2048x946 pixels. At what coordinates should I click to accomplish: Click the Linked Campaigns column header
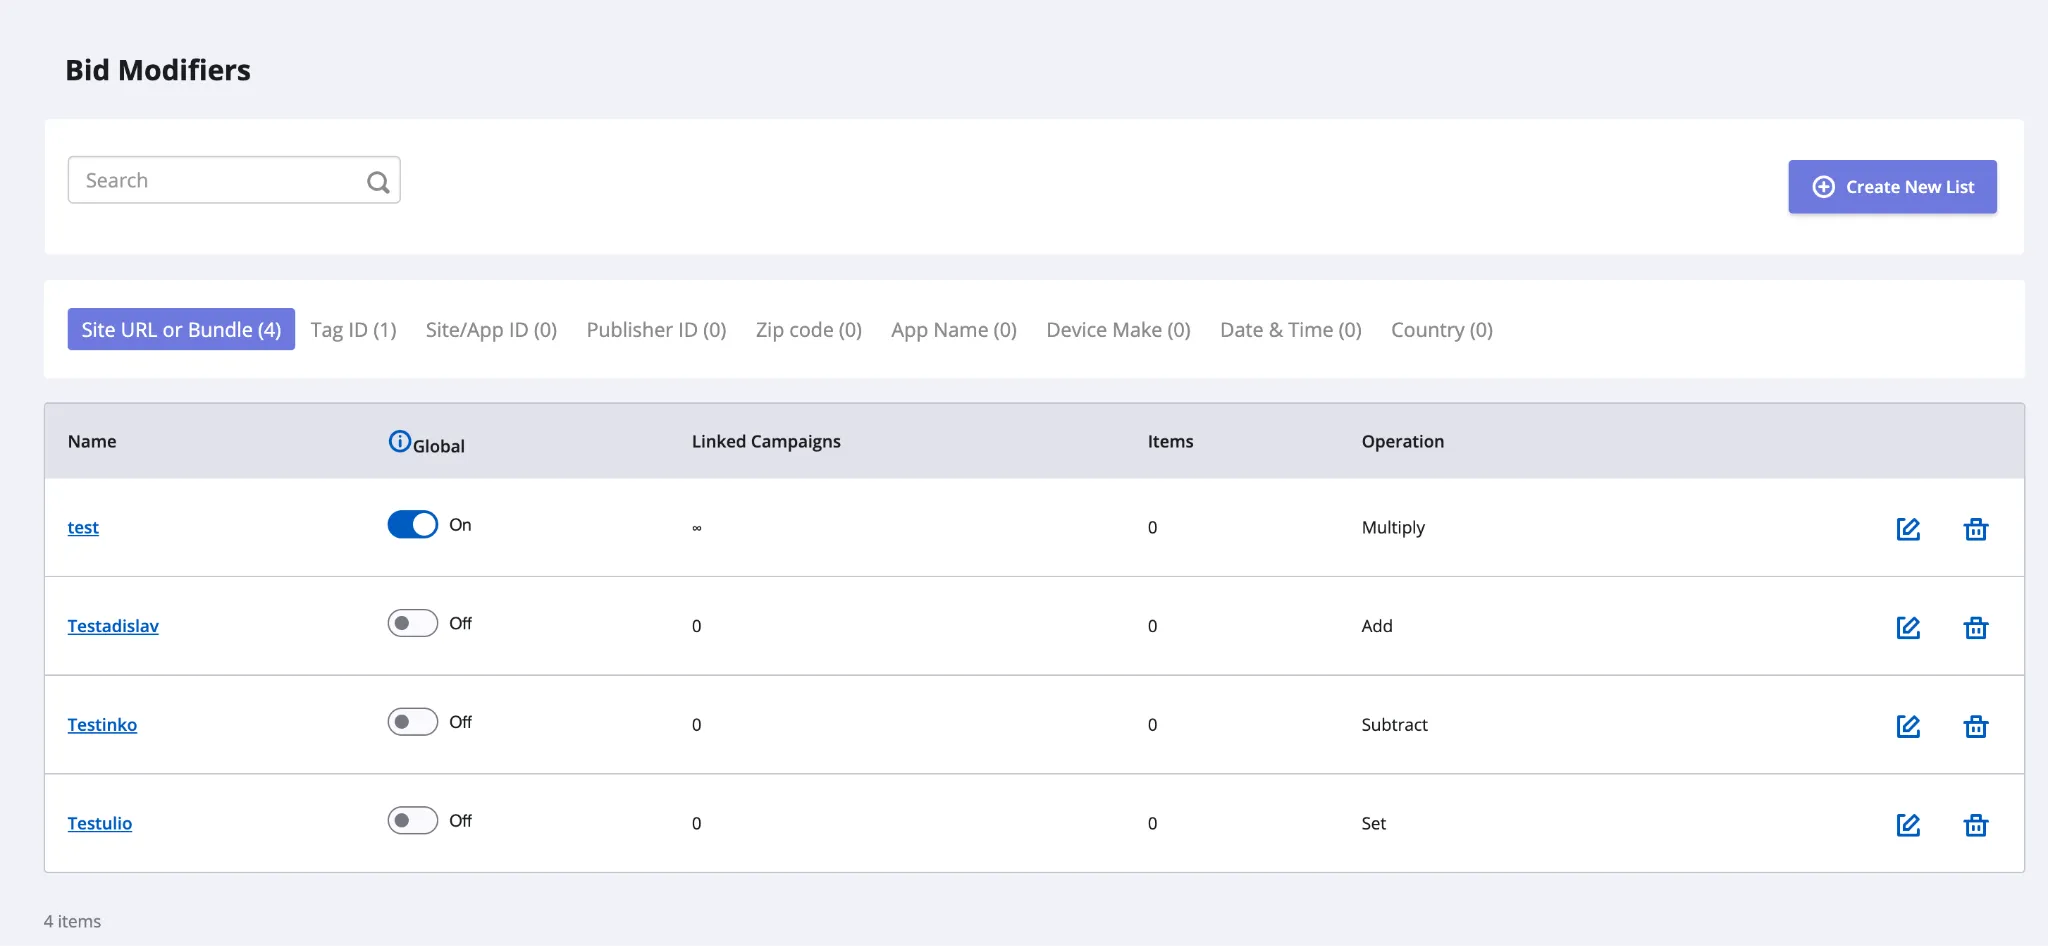coord(766,441)
